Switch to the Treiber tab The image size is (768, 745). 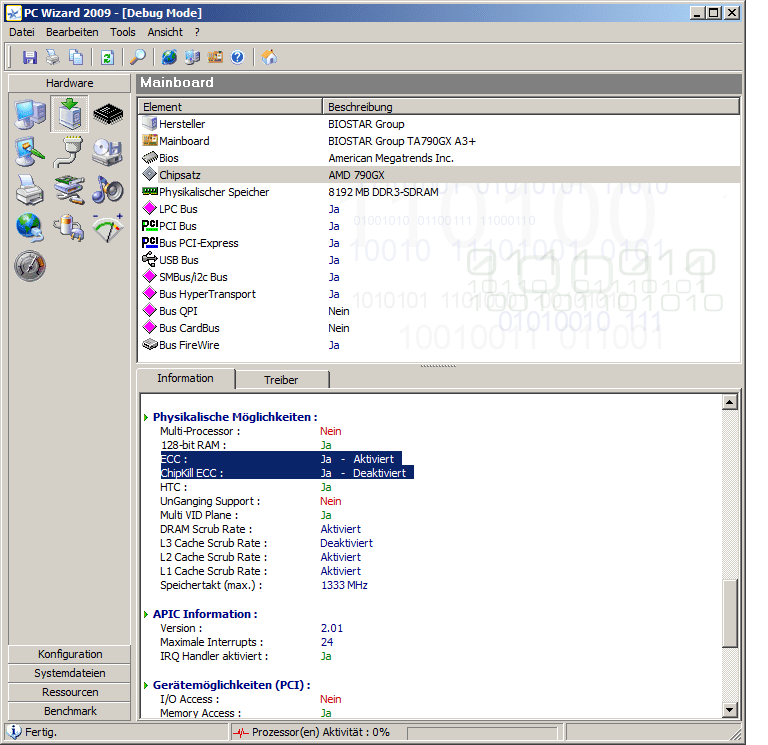(281, 380)
